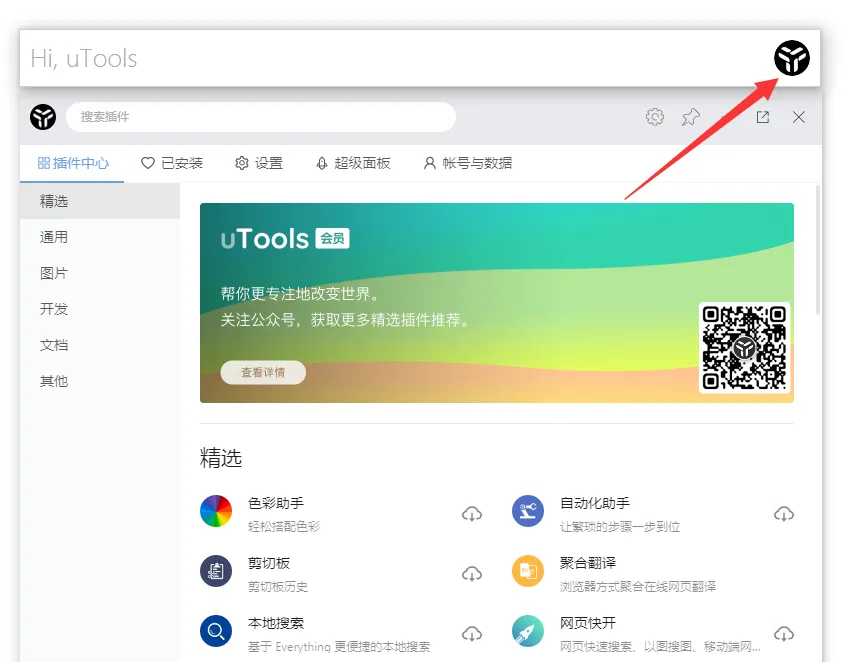853x662 pixels.
Task: Click the 浏览器方式聚合在线网页翻译 description
Action: [x=638, y=586]
